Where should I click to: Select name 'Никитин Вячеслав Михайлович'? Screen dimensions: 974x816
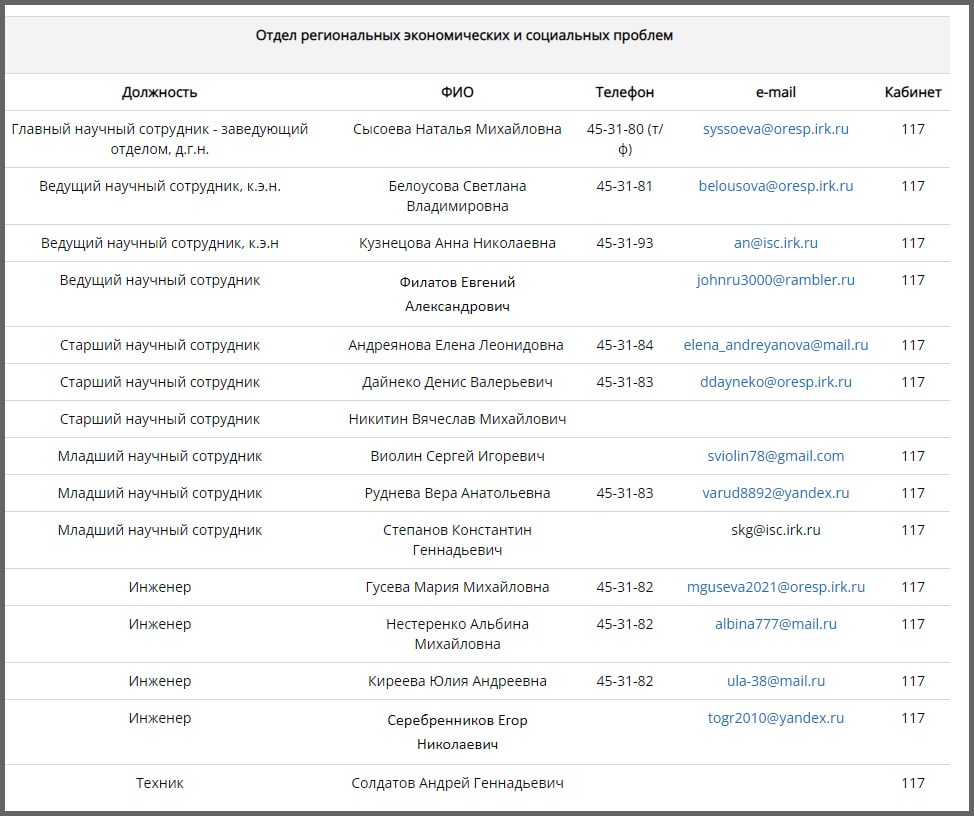click(x=457, y=419)
